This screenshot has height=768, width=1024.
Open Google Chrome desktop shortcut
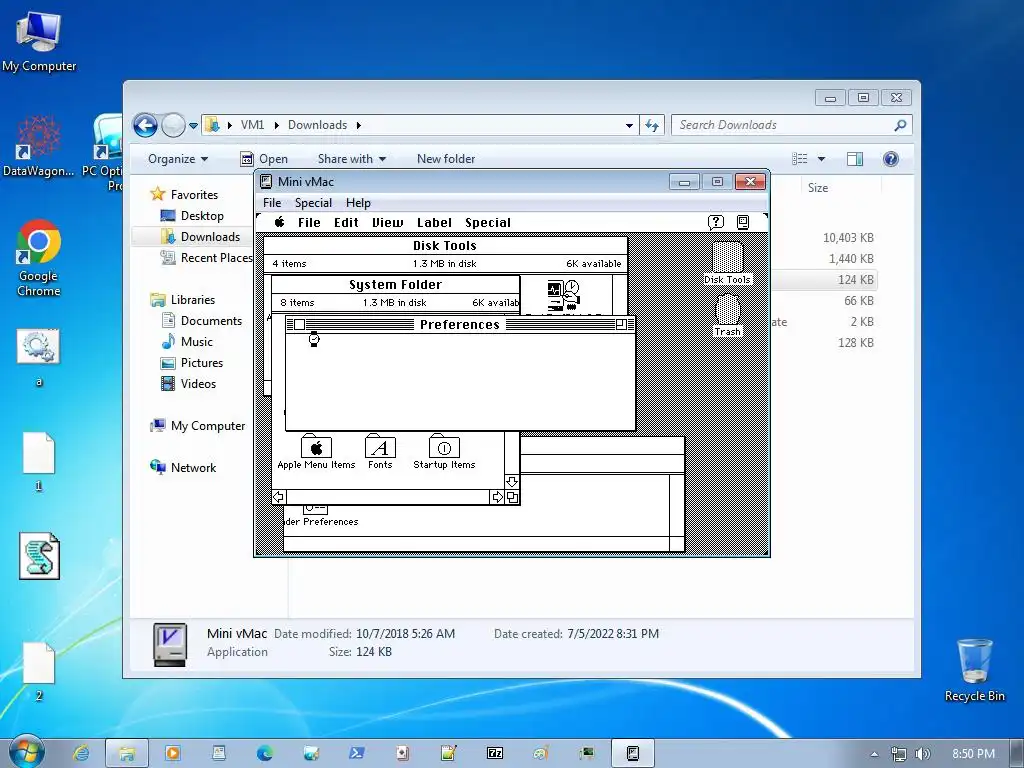tap(39, 259)
